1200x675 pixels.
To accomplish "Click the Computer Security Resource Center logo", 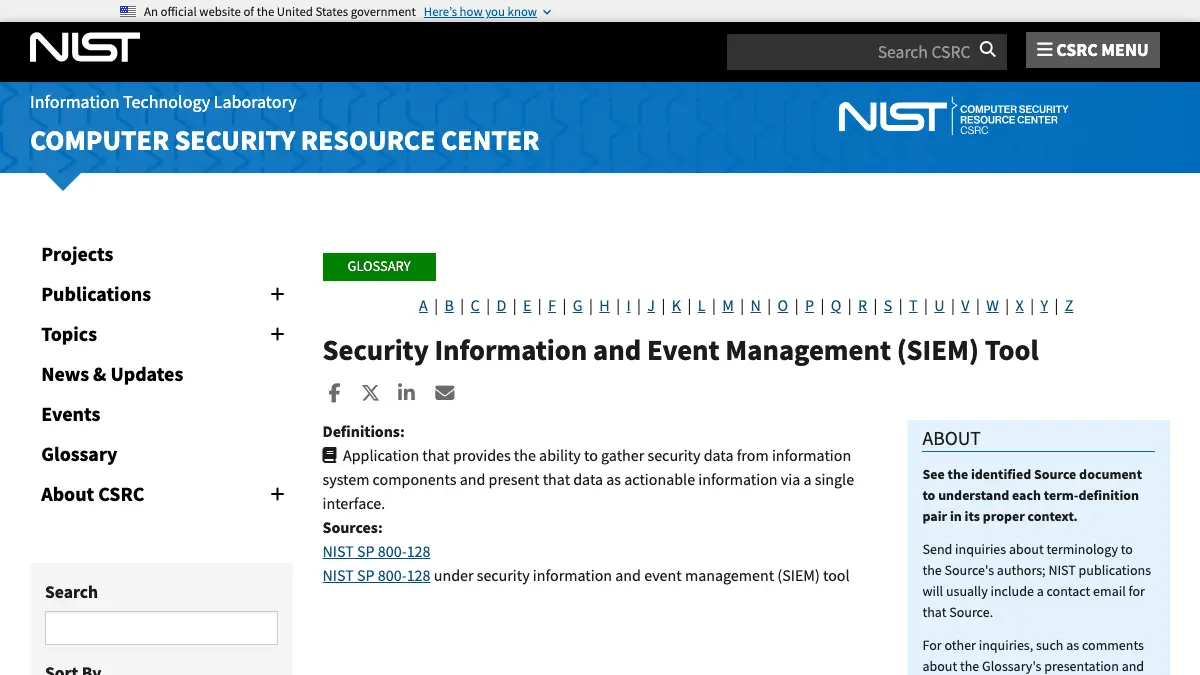I will [x=953, y=117].
